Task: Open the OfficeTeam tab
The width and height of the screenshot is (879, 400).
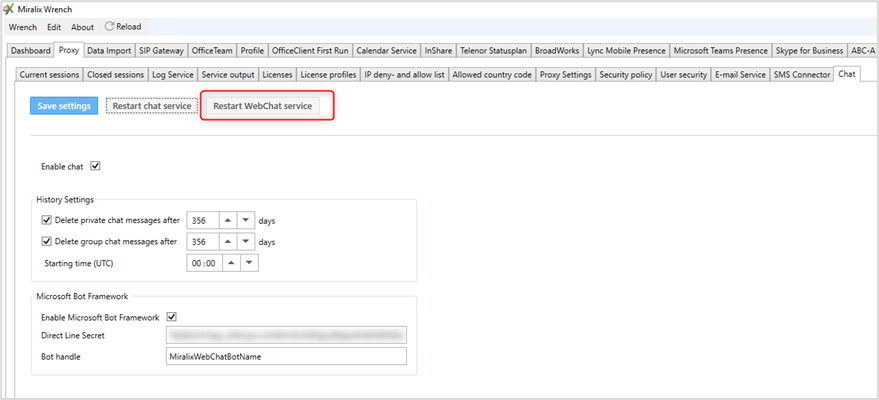Action: click(212, 50)
